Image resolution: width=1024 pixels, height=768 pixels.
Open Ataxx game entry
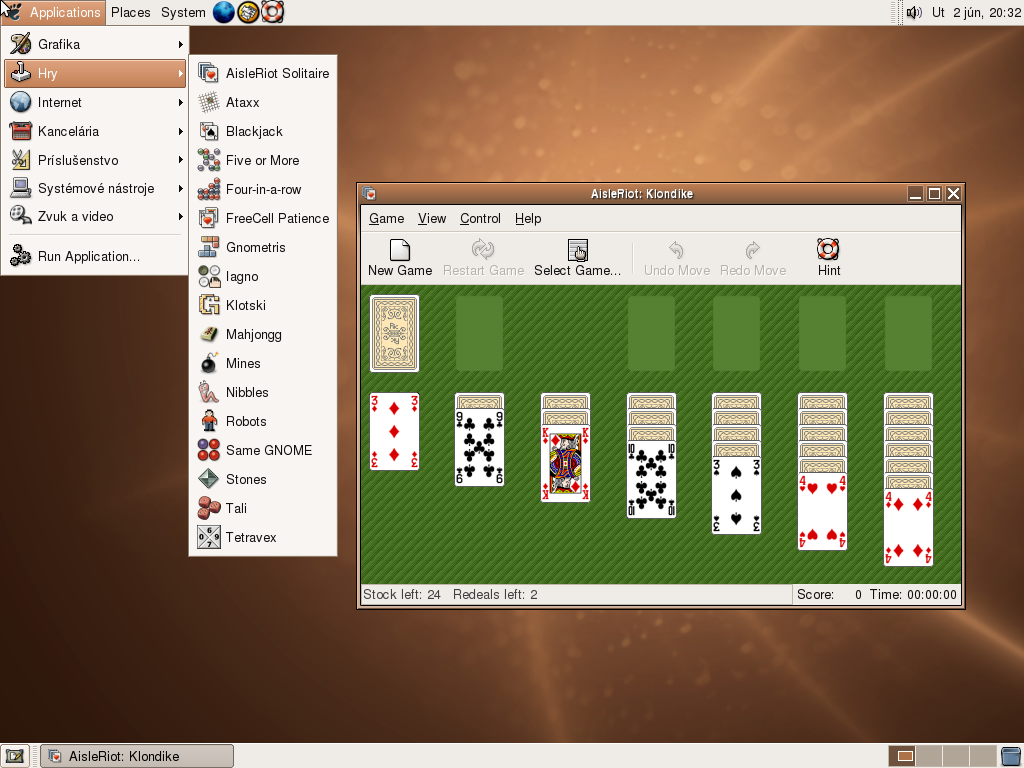(263, 103)
